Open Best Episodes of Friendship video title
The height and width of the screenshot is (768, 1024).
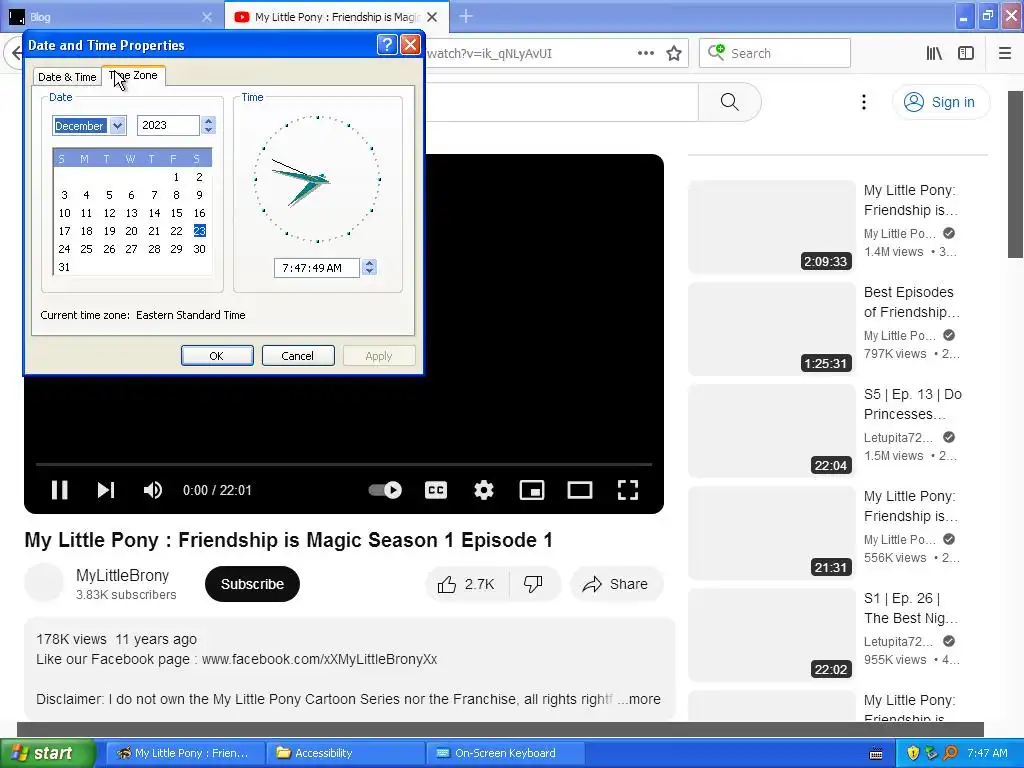[912, 302]
